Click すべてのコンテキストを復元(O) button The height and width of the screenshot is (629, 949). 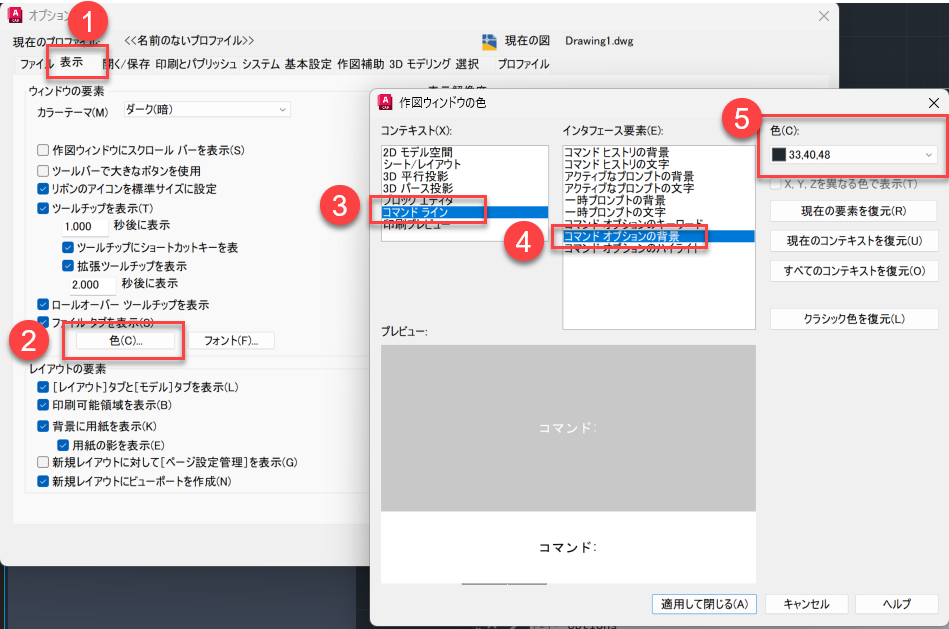coord(853,271)
